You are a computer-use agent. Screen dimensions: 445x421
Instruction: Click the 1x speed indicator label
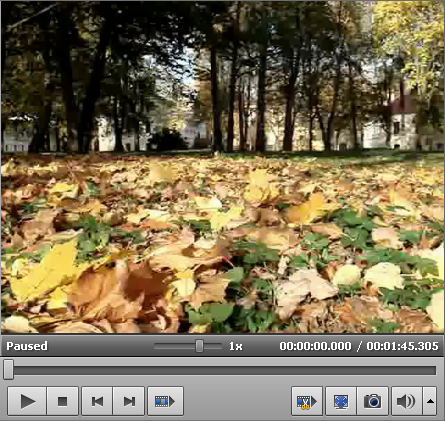coord(236,346)
